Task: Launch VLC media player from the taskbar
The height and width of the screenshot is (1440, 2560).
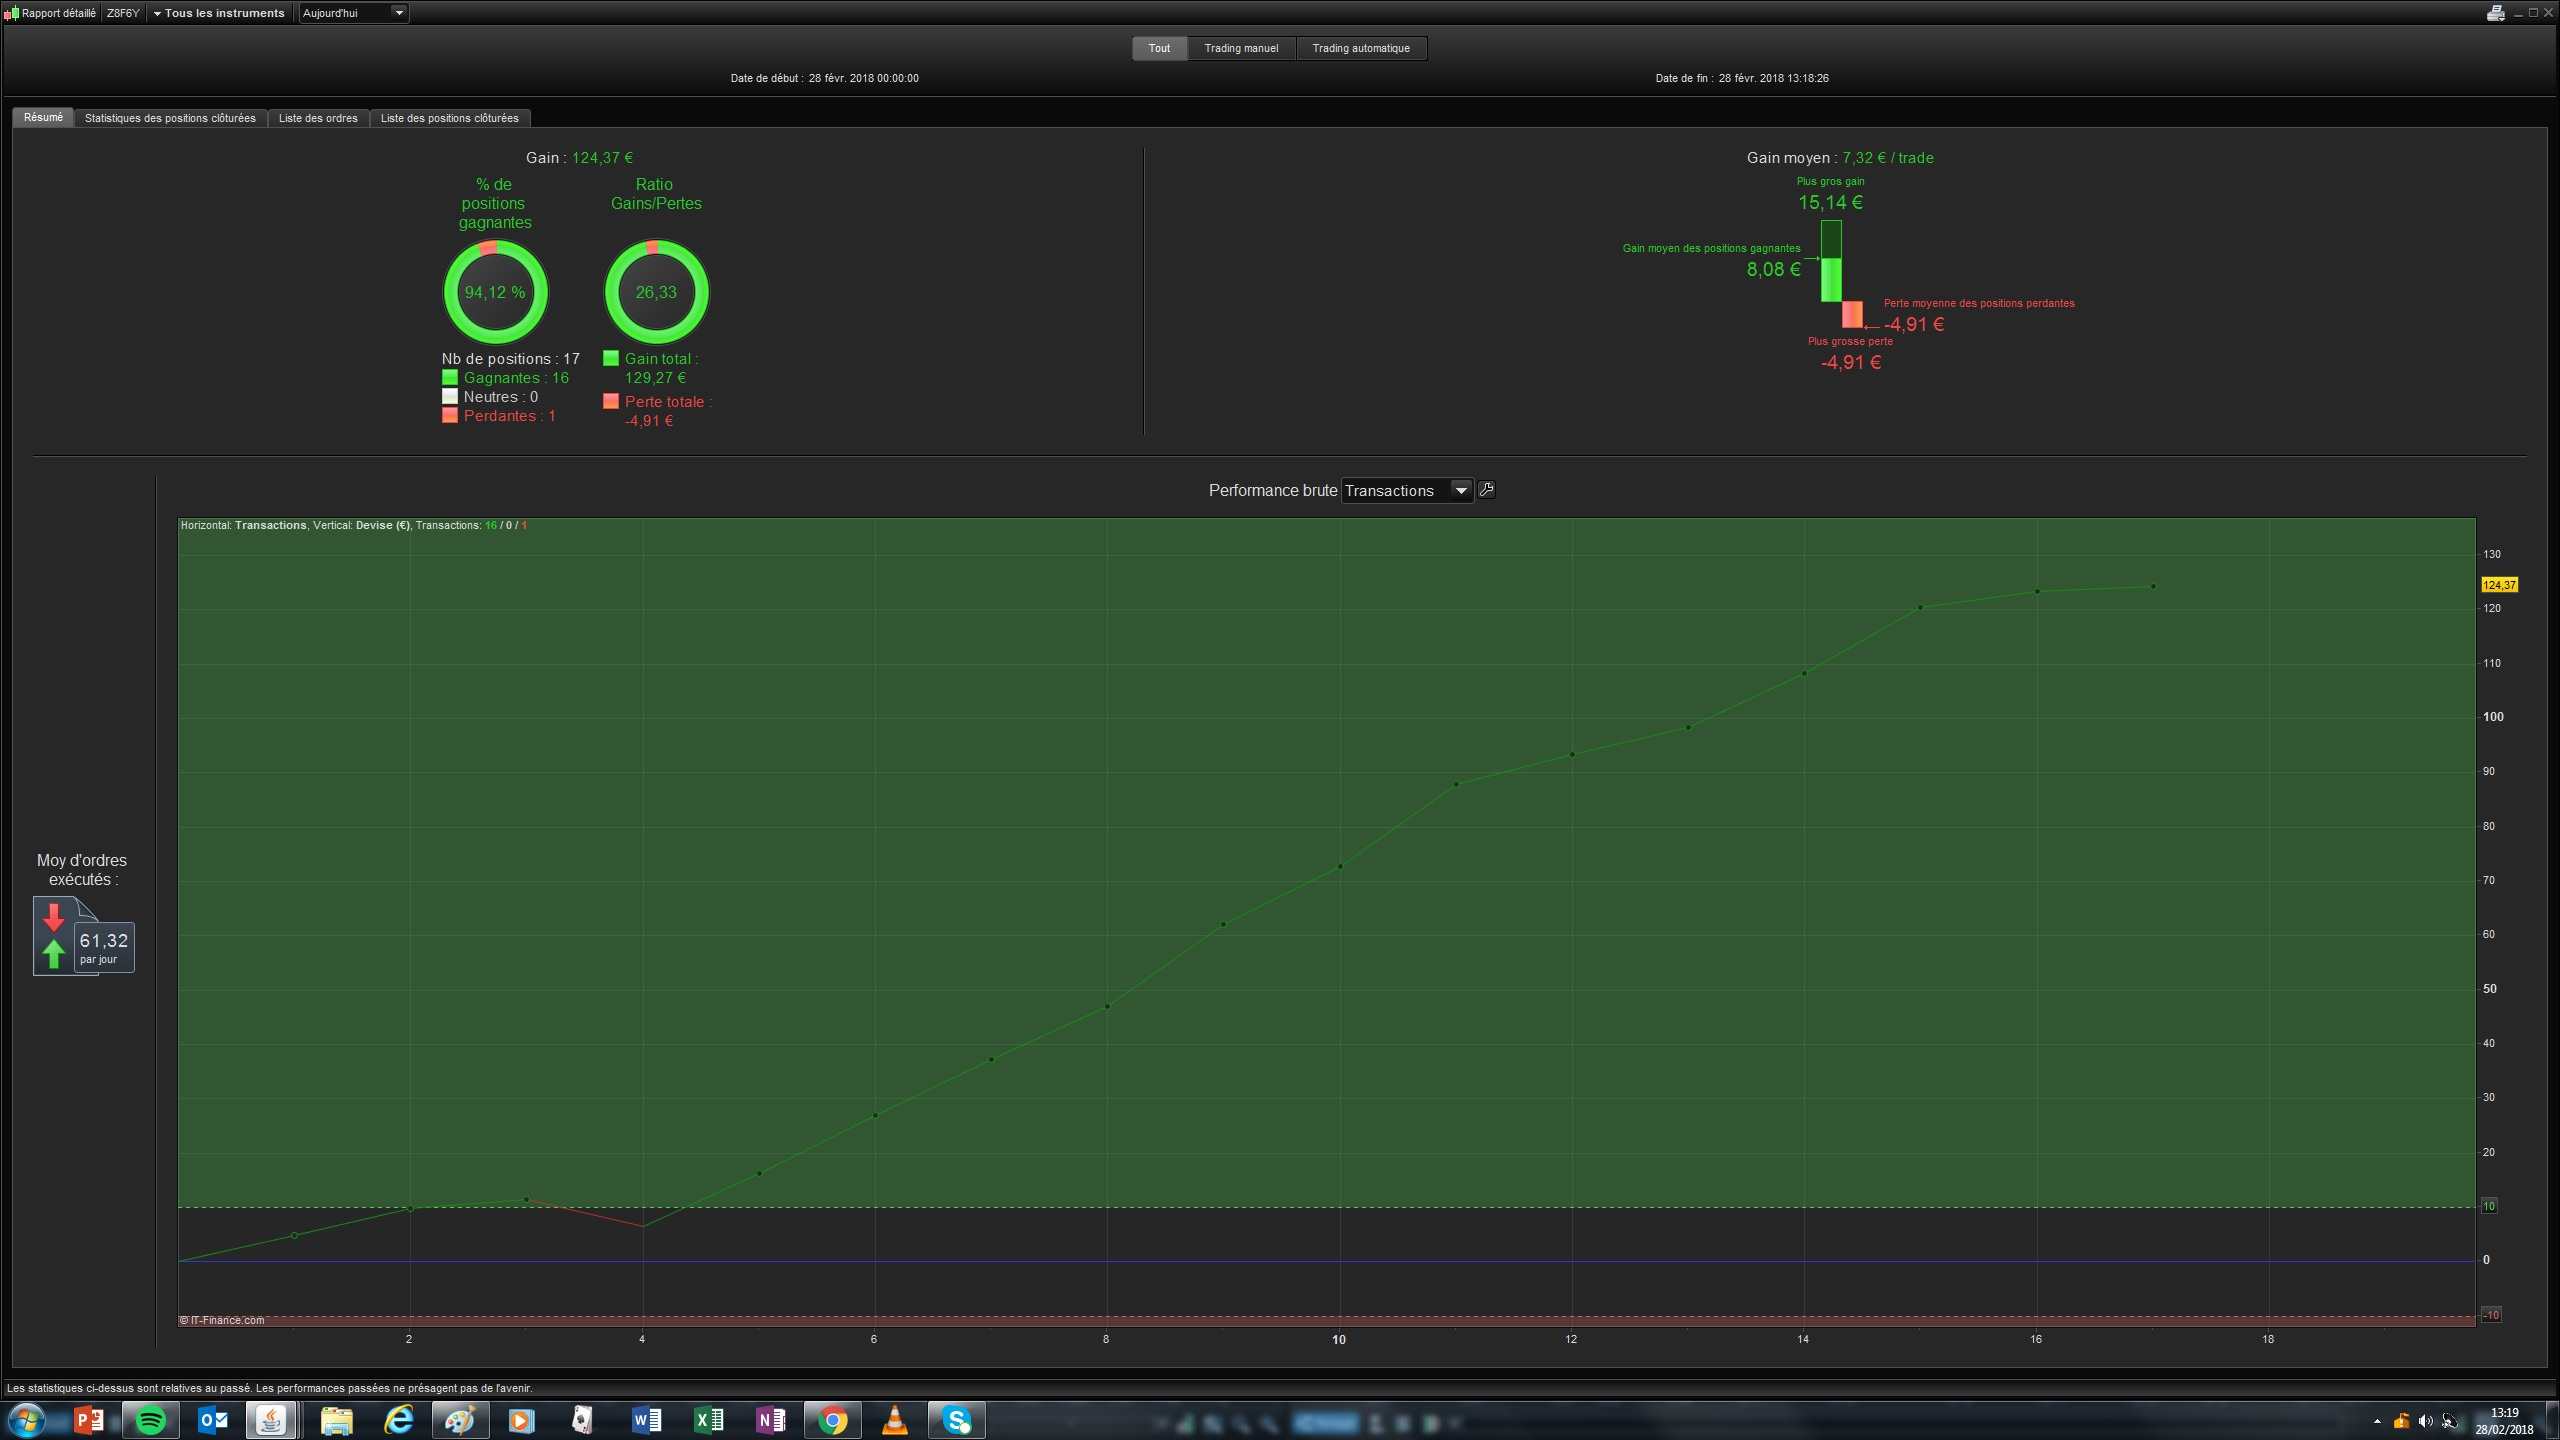Action: coord(895,1420)
